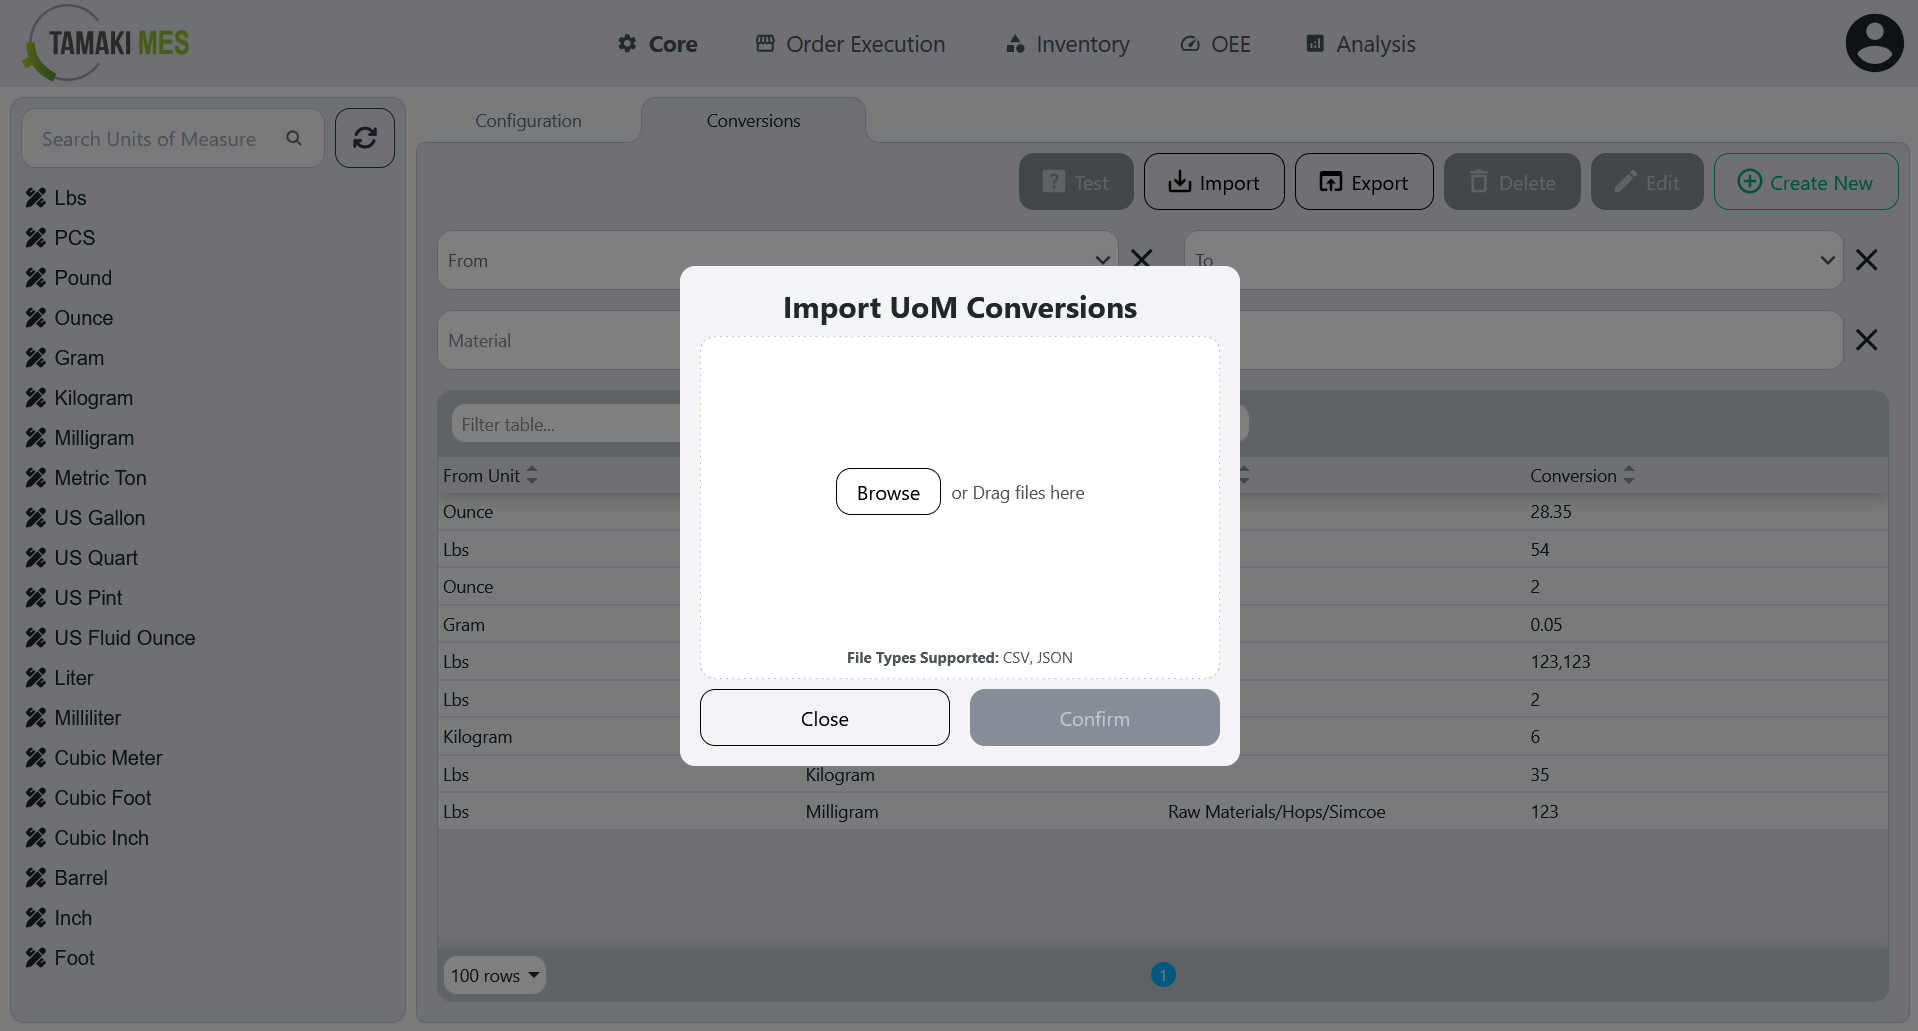Open the user profile avatar icon
The image size is (1918, 1031).
[x=1874, y=42]
